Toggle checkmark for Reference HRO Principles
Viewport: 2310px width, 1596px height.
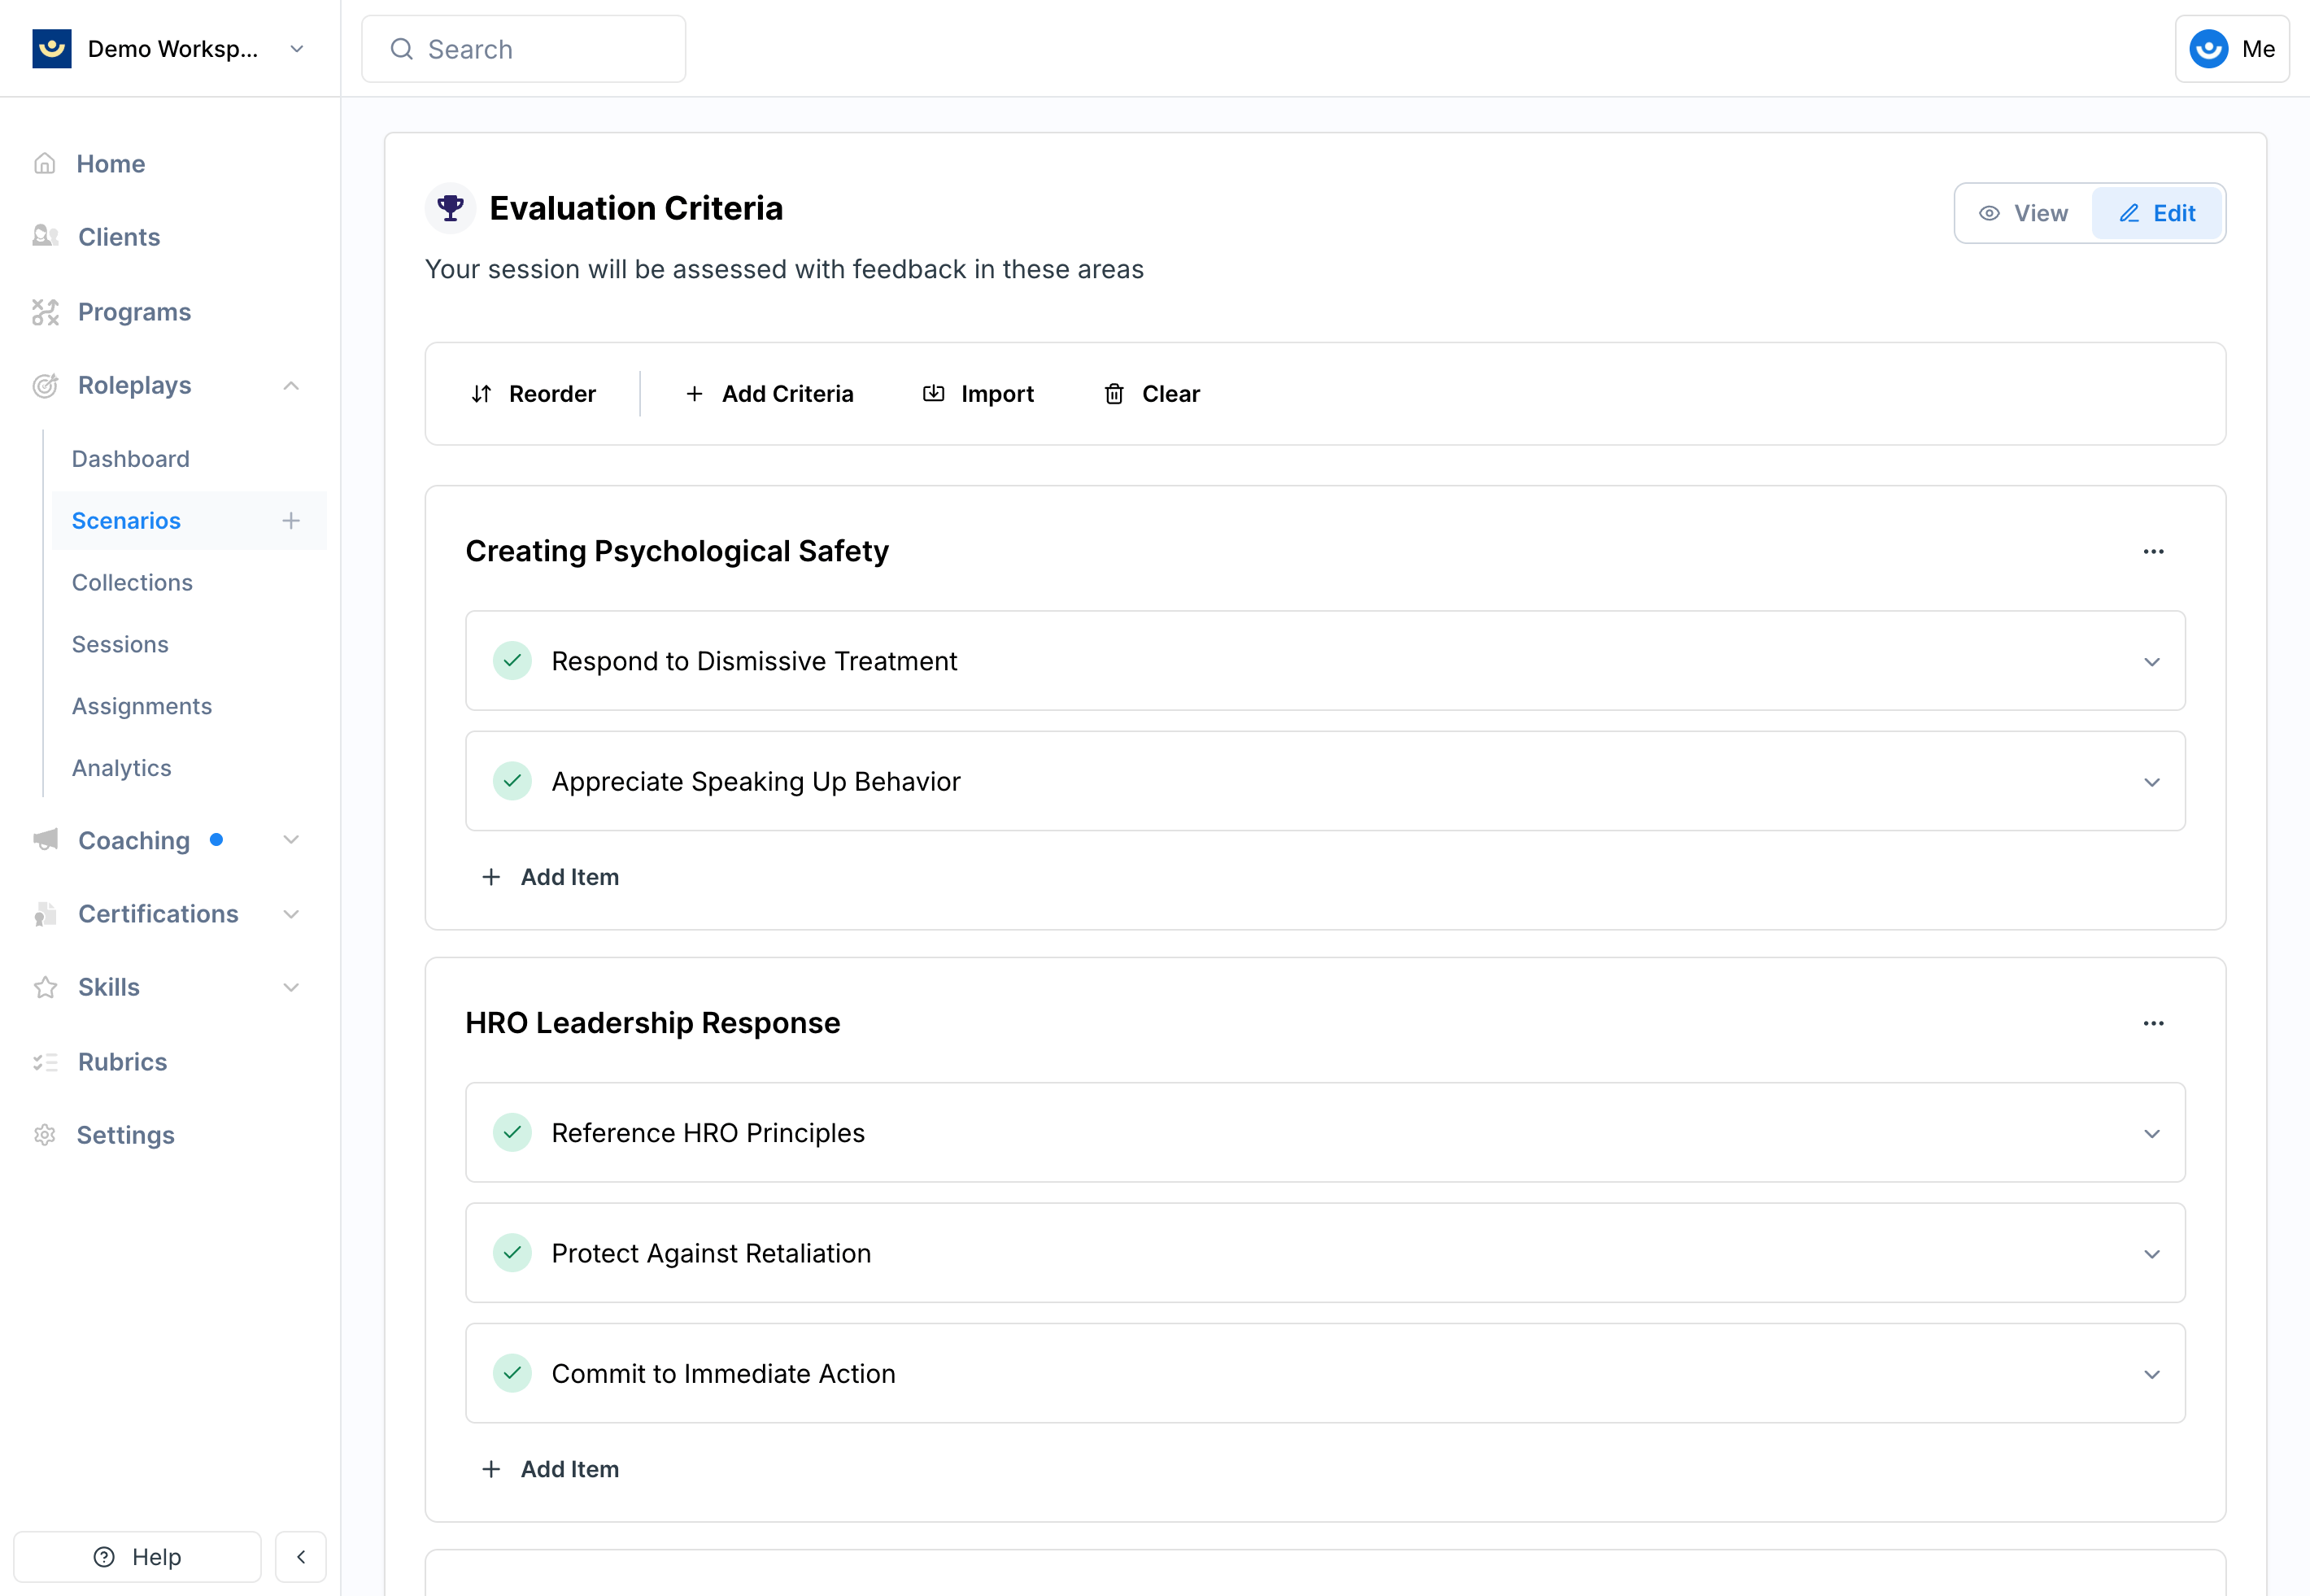(x=512, y=1133)
